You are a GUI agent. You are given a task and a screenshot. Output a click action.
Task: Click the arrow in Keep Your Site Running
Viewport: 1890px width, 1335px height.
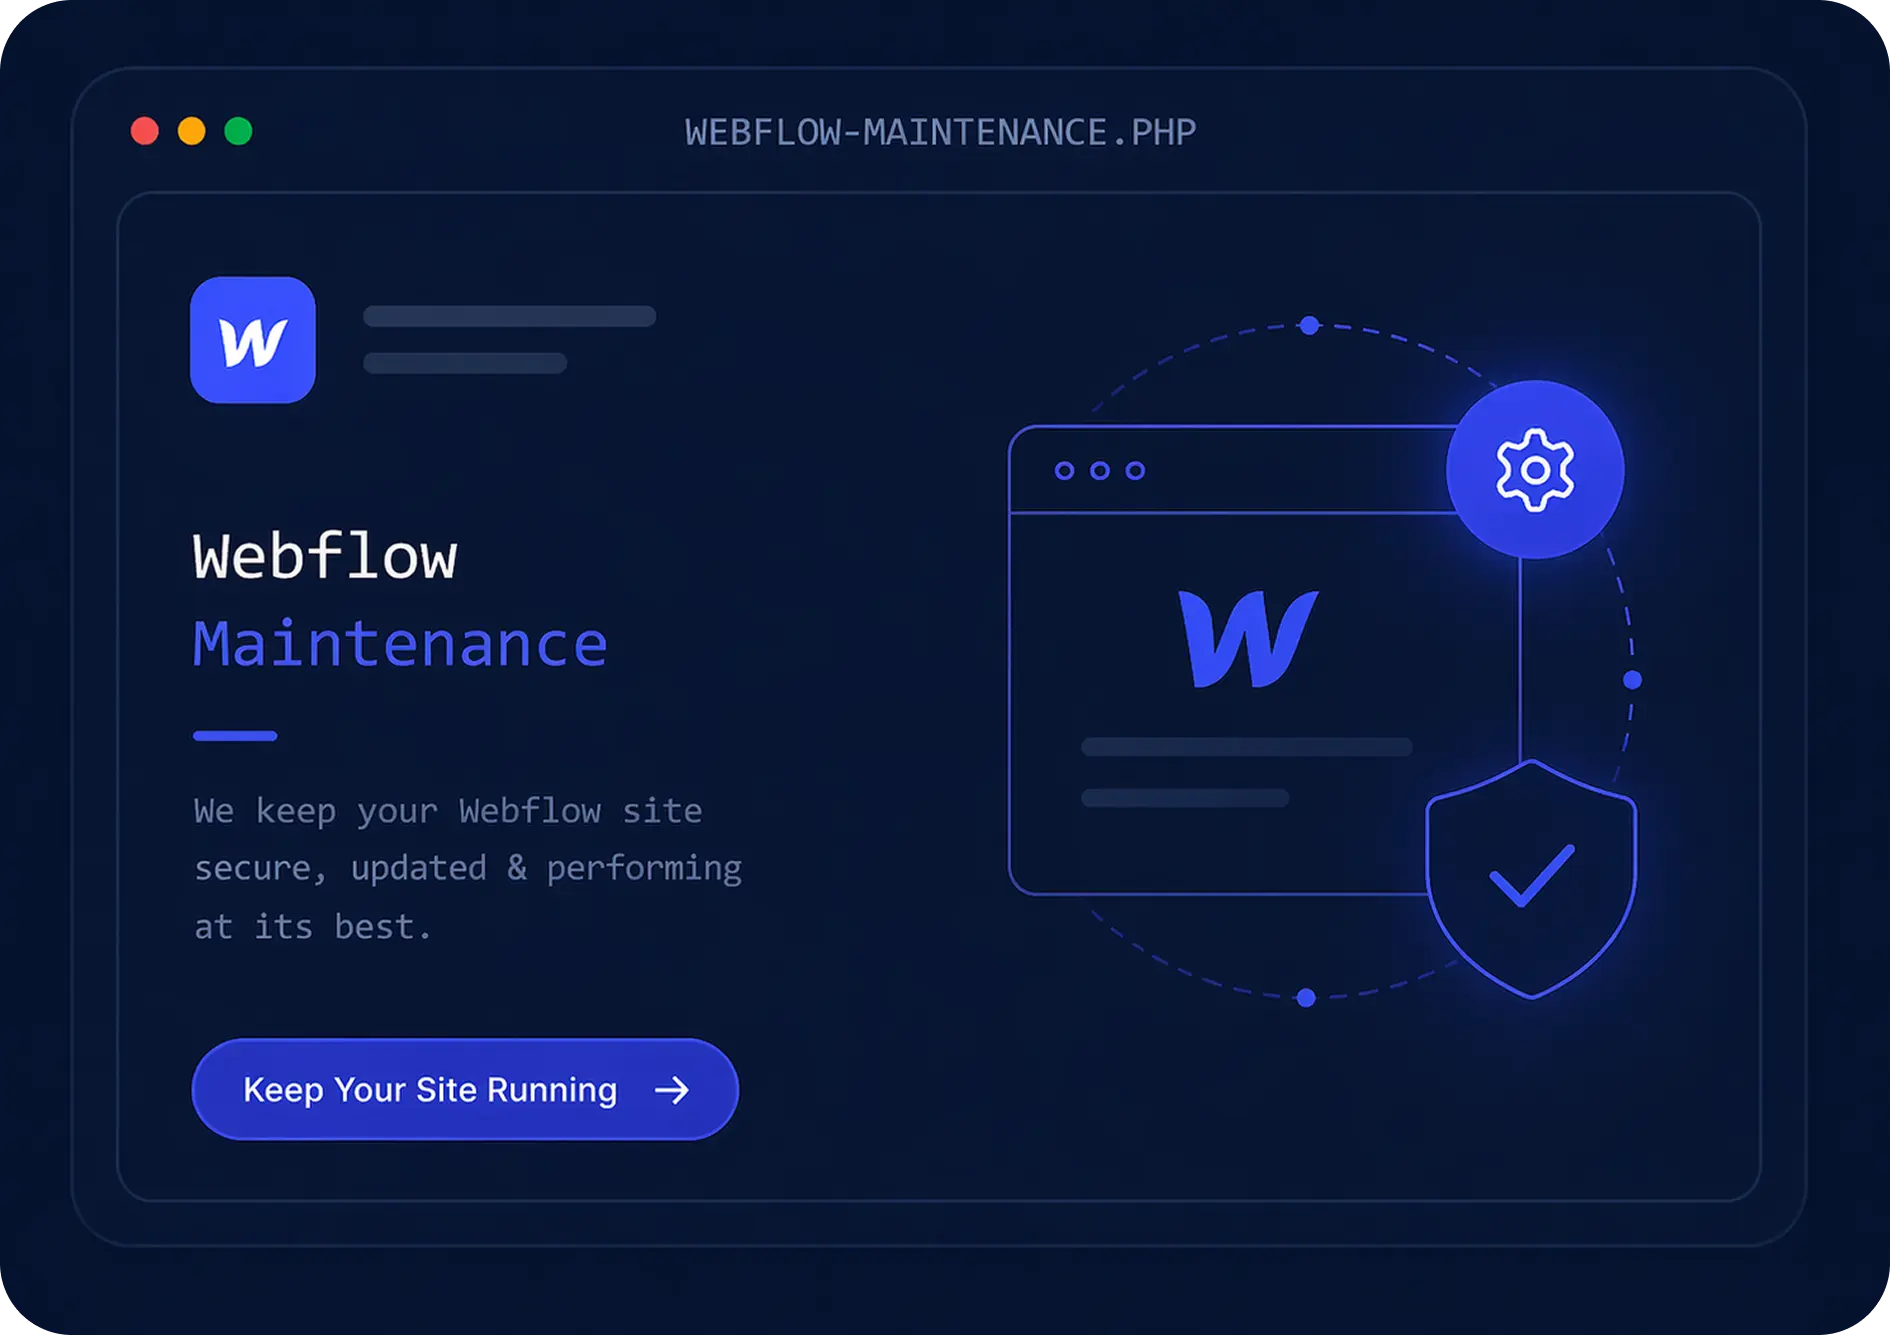672,1090
